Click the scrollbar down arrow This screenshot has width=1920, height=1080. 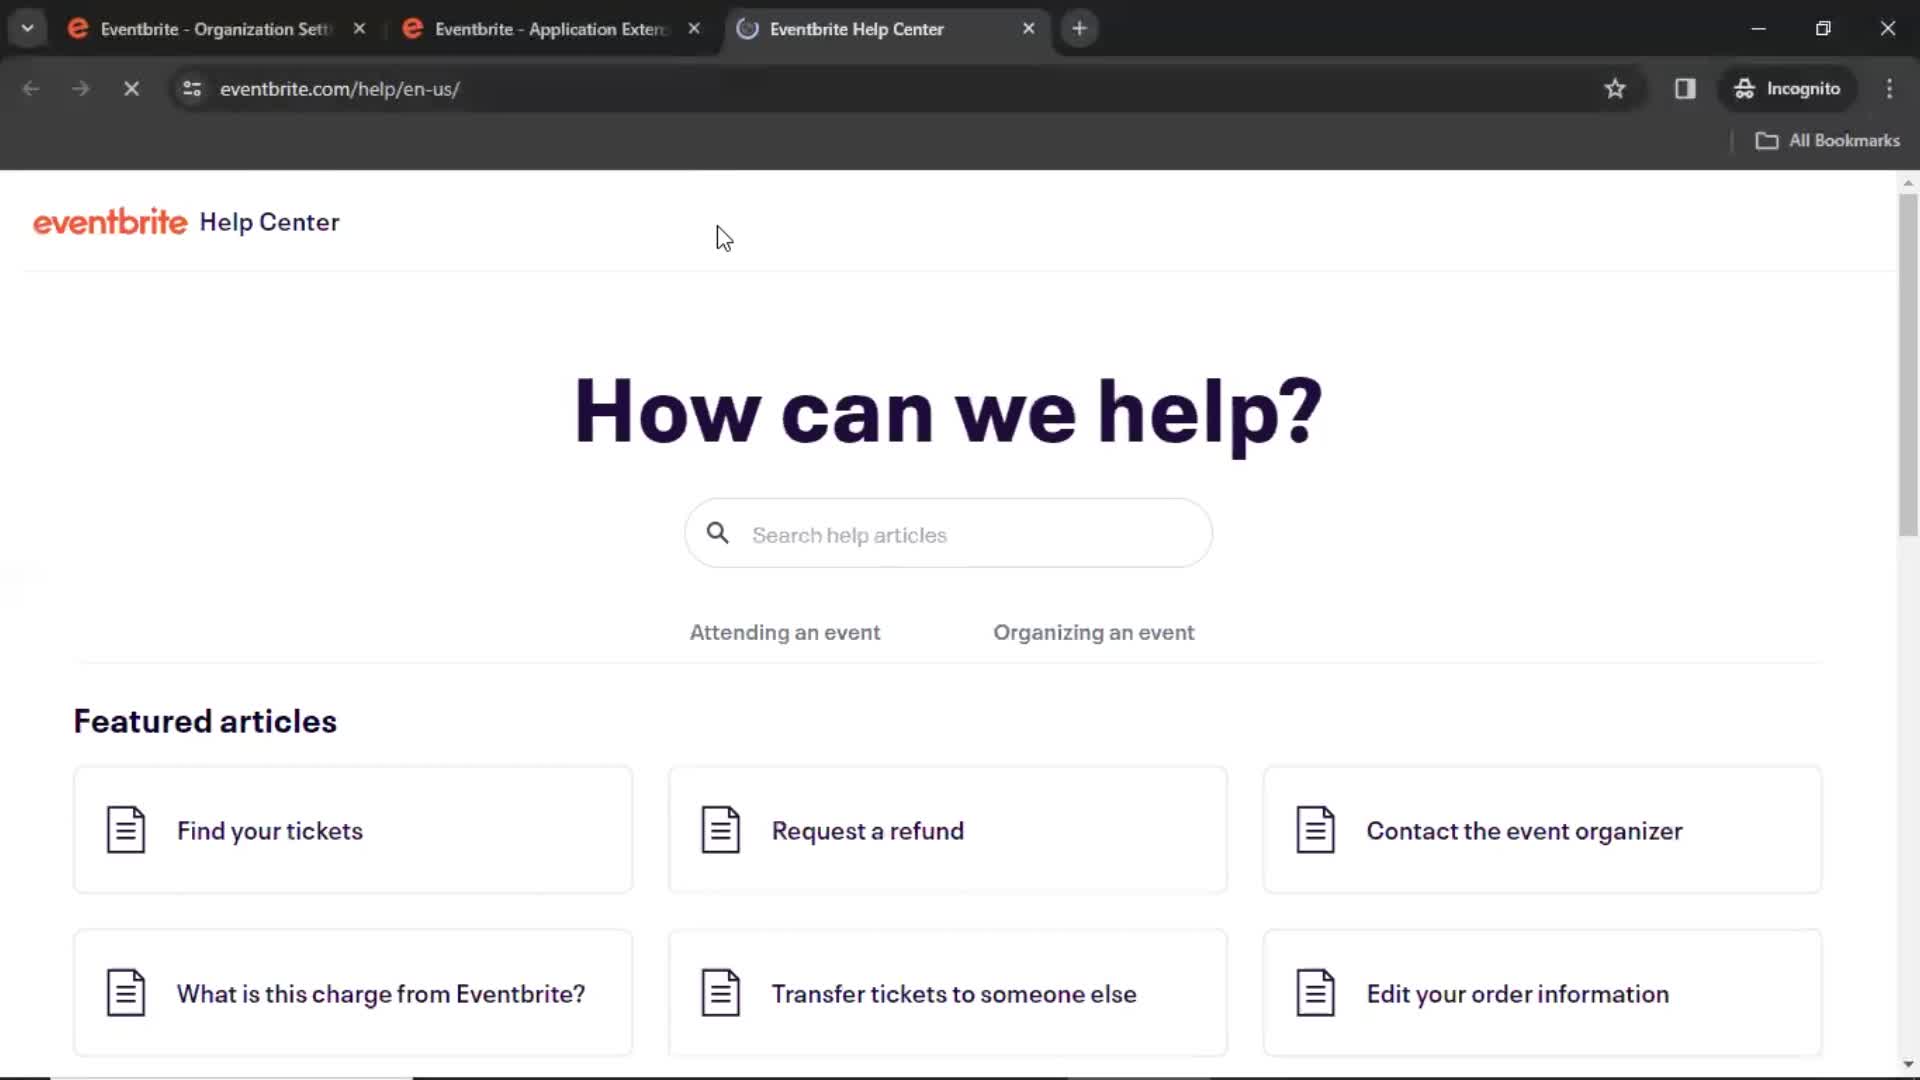click(1908, 1064)
